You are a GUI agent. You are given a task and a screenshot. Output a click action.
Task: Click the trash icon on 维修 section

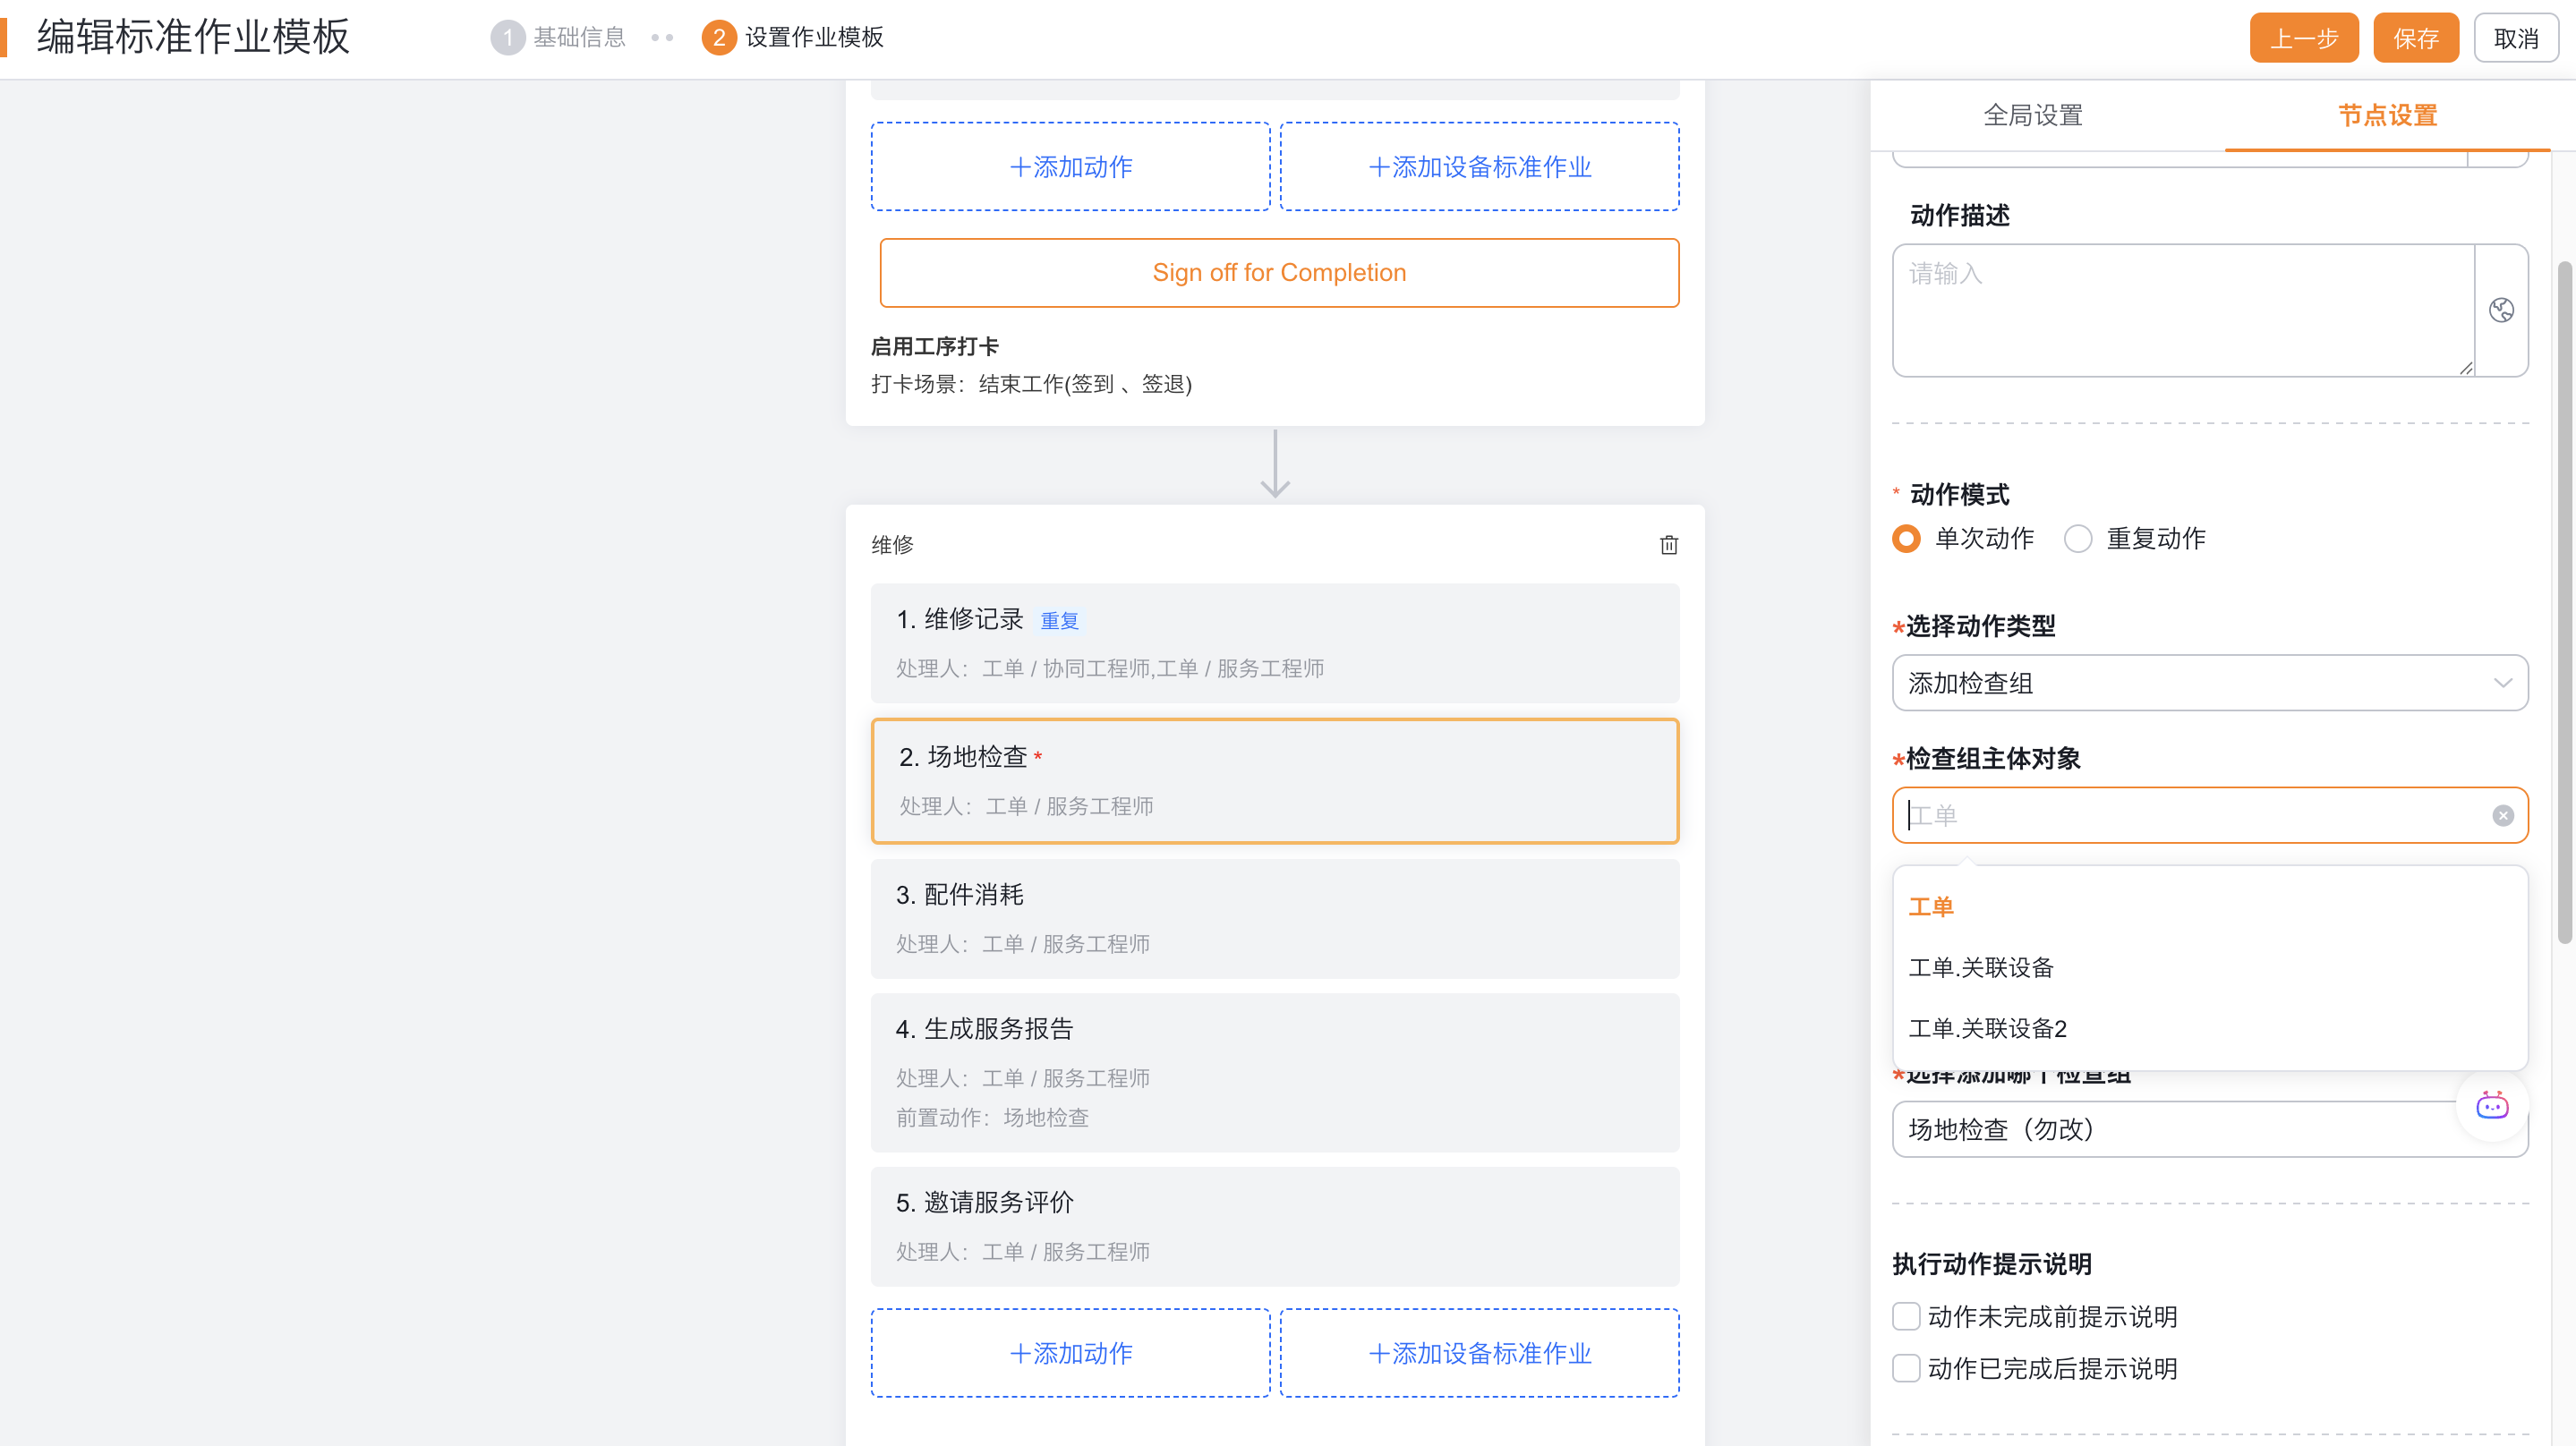click(1668, 545)
